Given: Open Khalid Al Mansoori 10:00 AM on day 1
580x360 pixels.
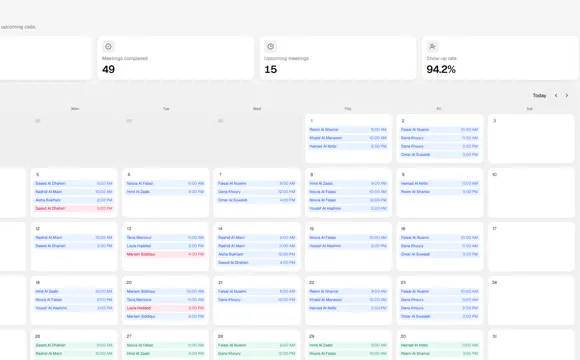Looking at the screenshot, I should [x=348, y=138].
